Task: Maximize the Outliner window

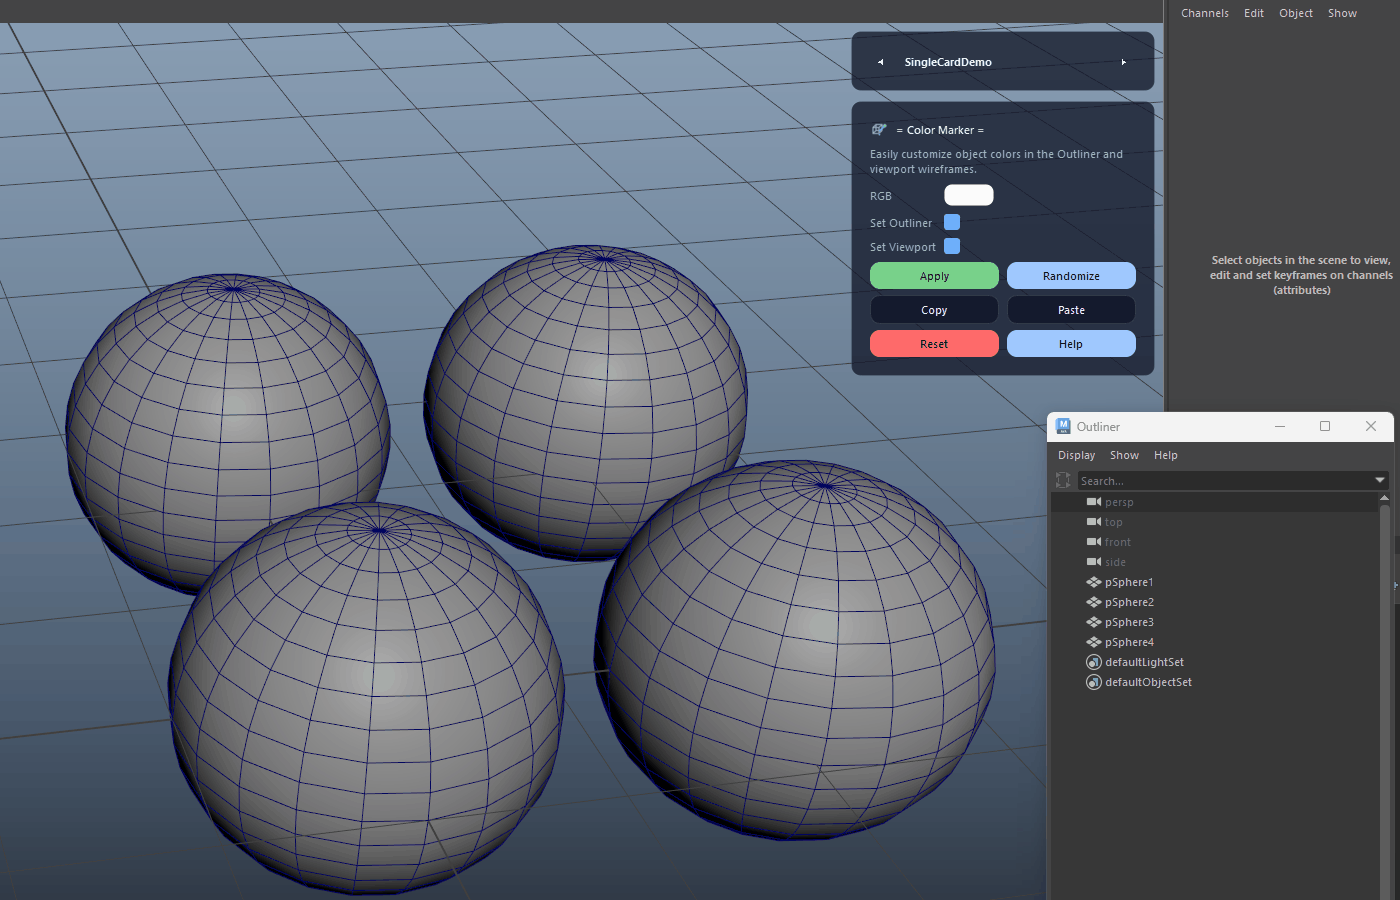Action: (x=1325, y=426)
